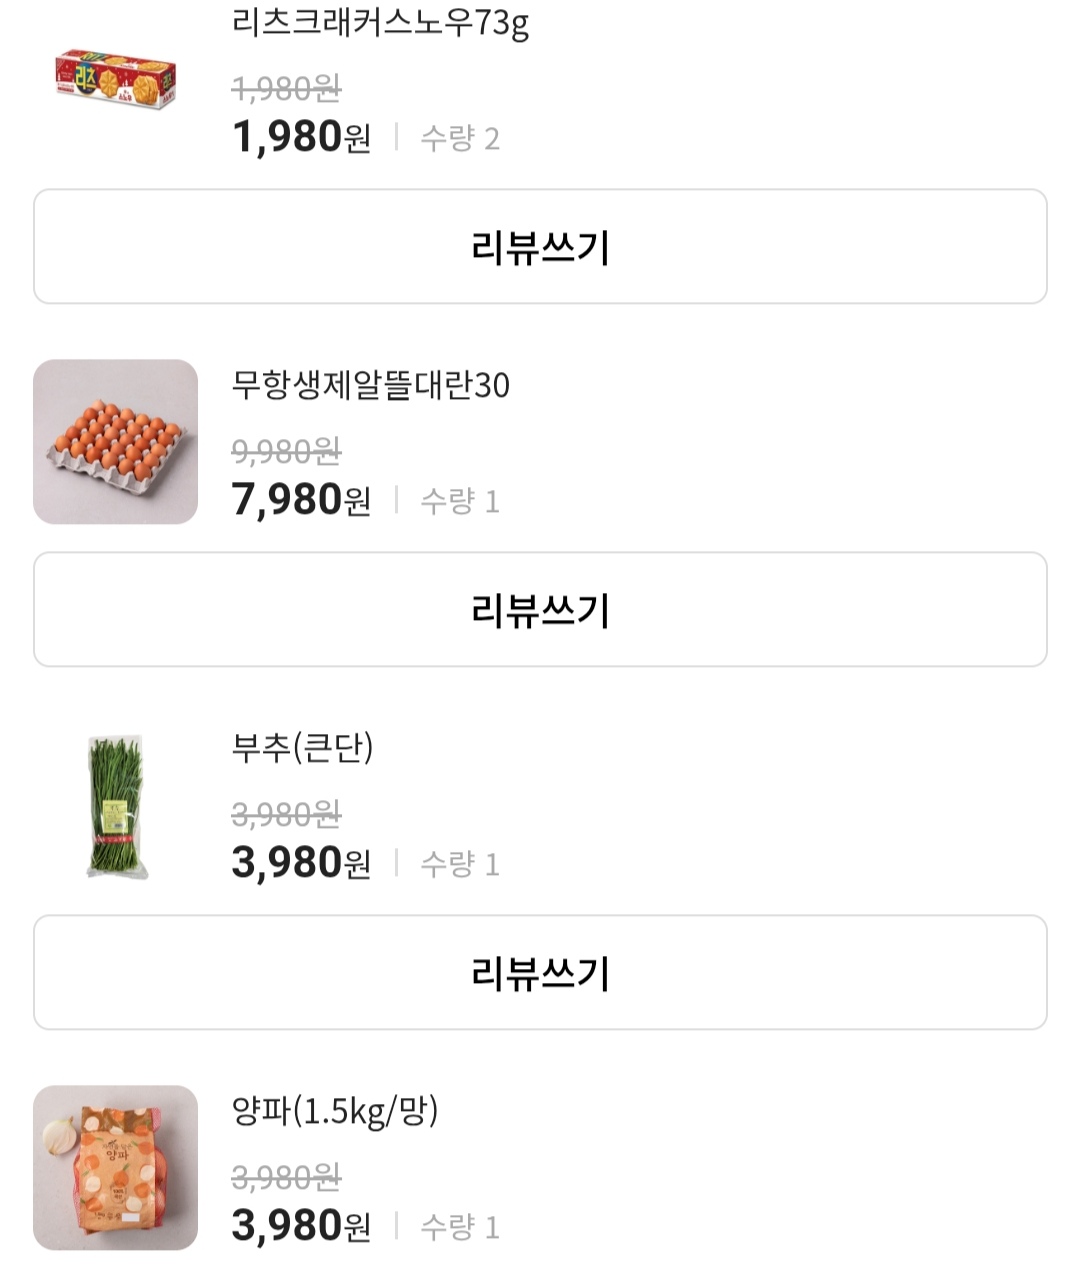
Task: Click 리뷰쓰기 button below the Ritz crackers
Action: tap(540, 246)
